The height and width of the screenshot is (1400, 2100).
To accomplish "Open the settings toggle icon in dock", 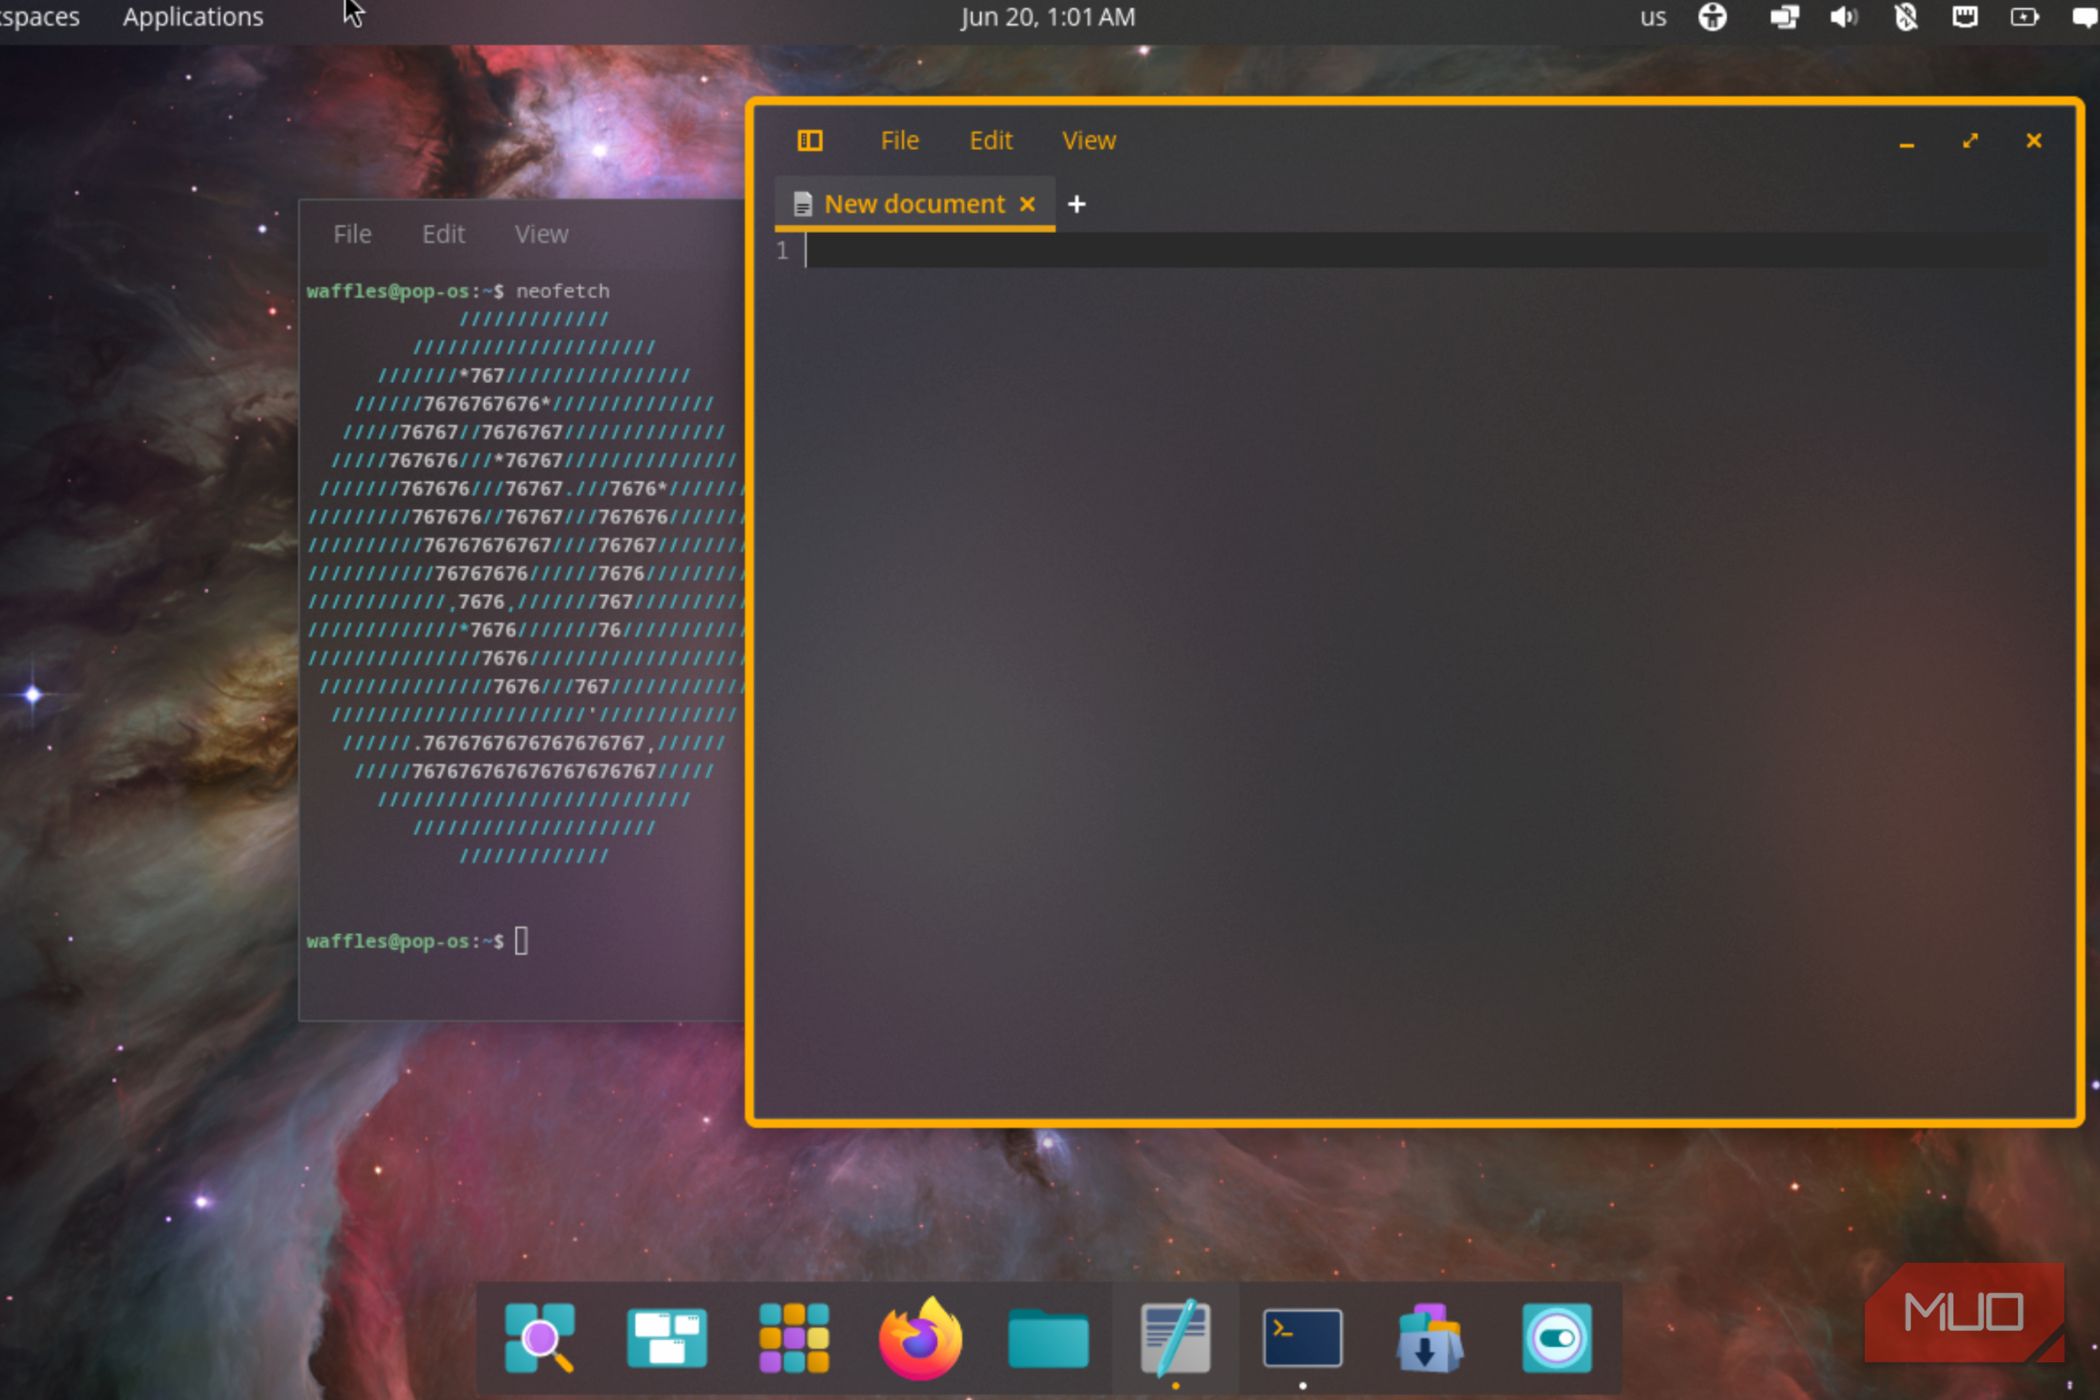I will pos(1556,1338).
